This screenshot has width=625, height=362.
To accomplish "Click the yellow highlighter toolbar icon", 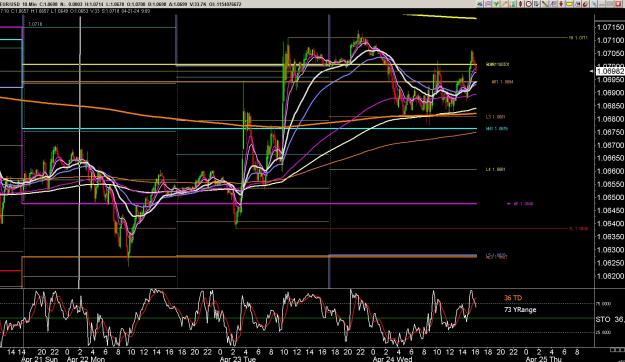I will coord(569,4).
